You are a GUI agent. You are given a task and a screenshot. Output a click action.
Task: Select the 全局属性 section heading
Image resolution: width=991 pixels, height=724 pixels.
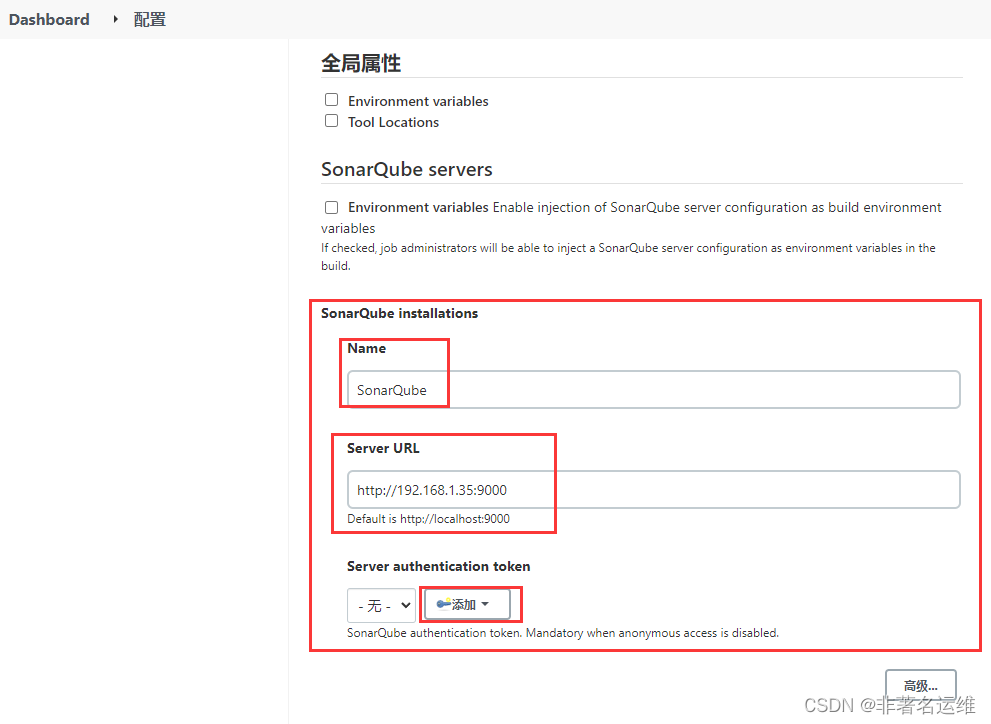[x=361, y=63]
